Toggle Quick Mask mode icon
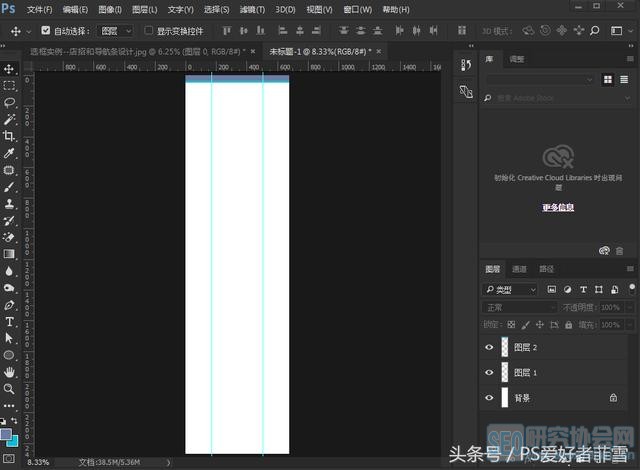Image resolution: width=640 pixels, height=470 pixels. click(x=9, y=459)
